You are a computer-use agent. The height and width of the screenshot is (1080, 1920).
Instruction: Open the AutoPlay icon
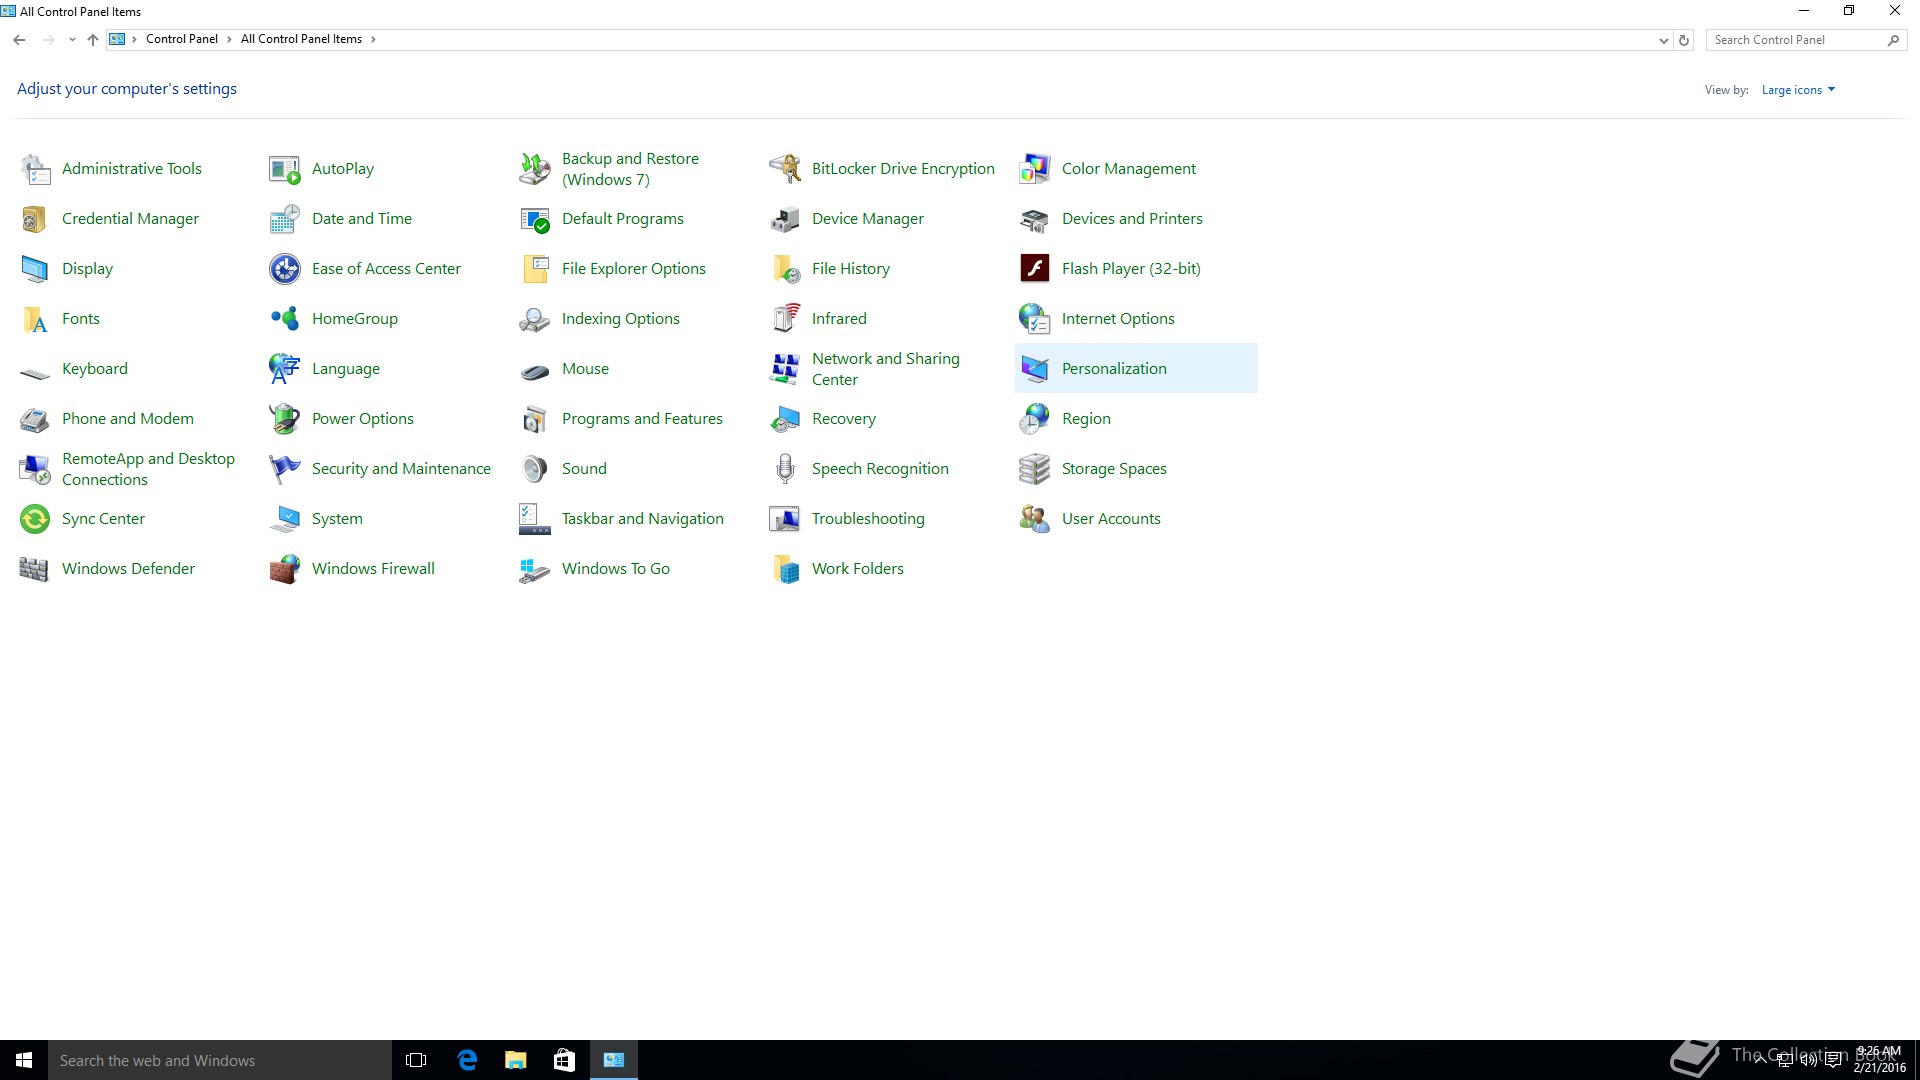285,169
